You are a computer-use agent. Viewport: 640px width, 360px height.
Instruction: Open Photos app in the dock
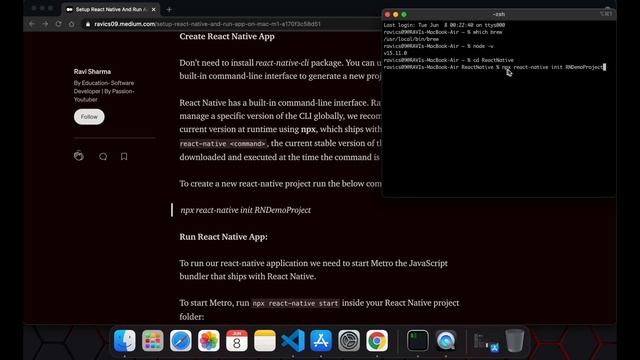click(x=209, y=340)
